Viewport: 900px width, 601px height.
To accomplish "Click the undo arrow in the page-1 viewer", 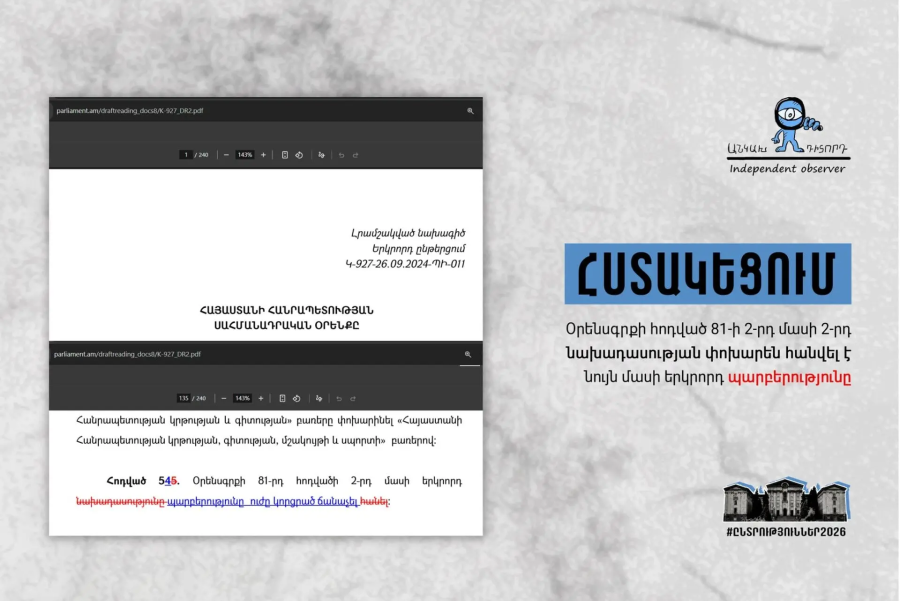I will coord(342,155).
